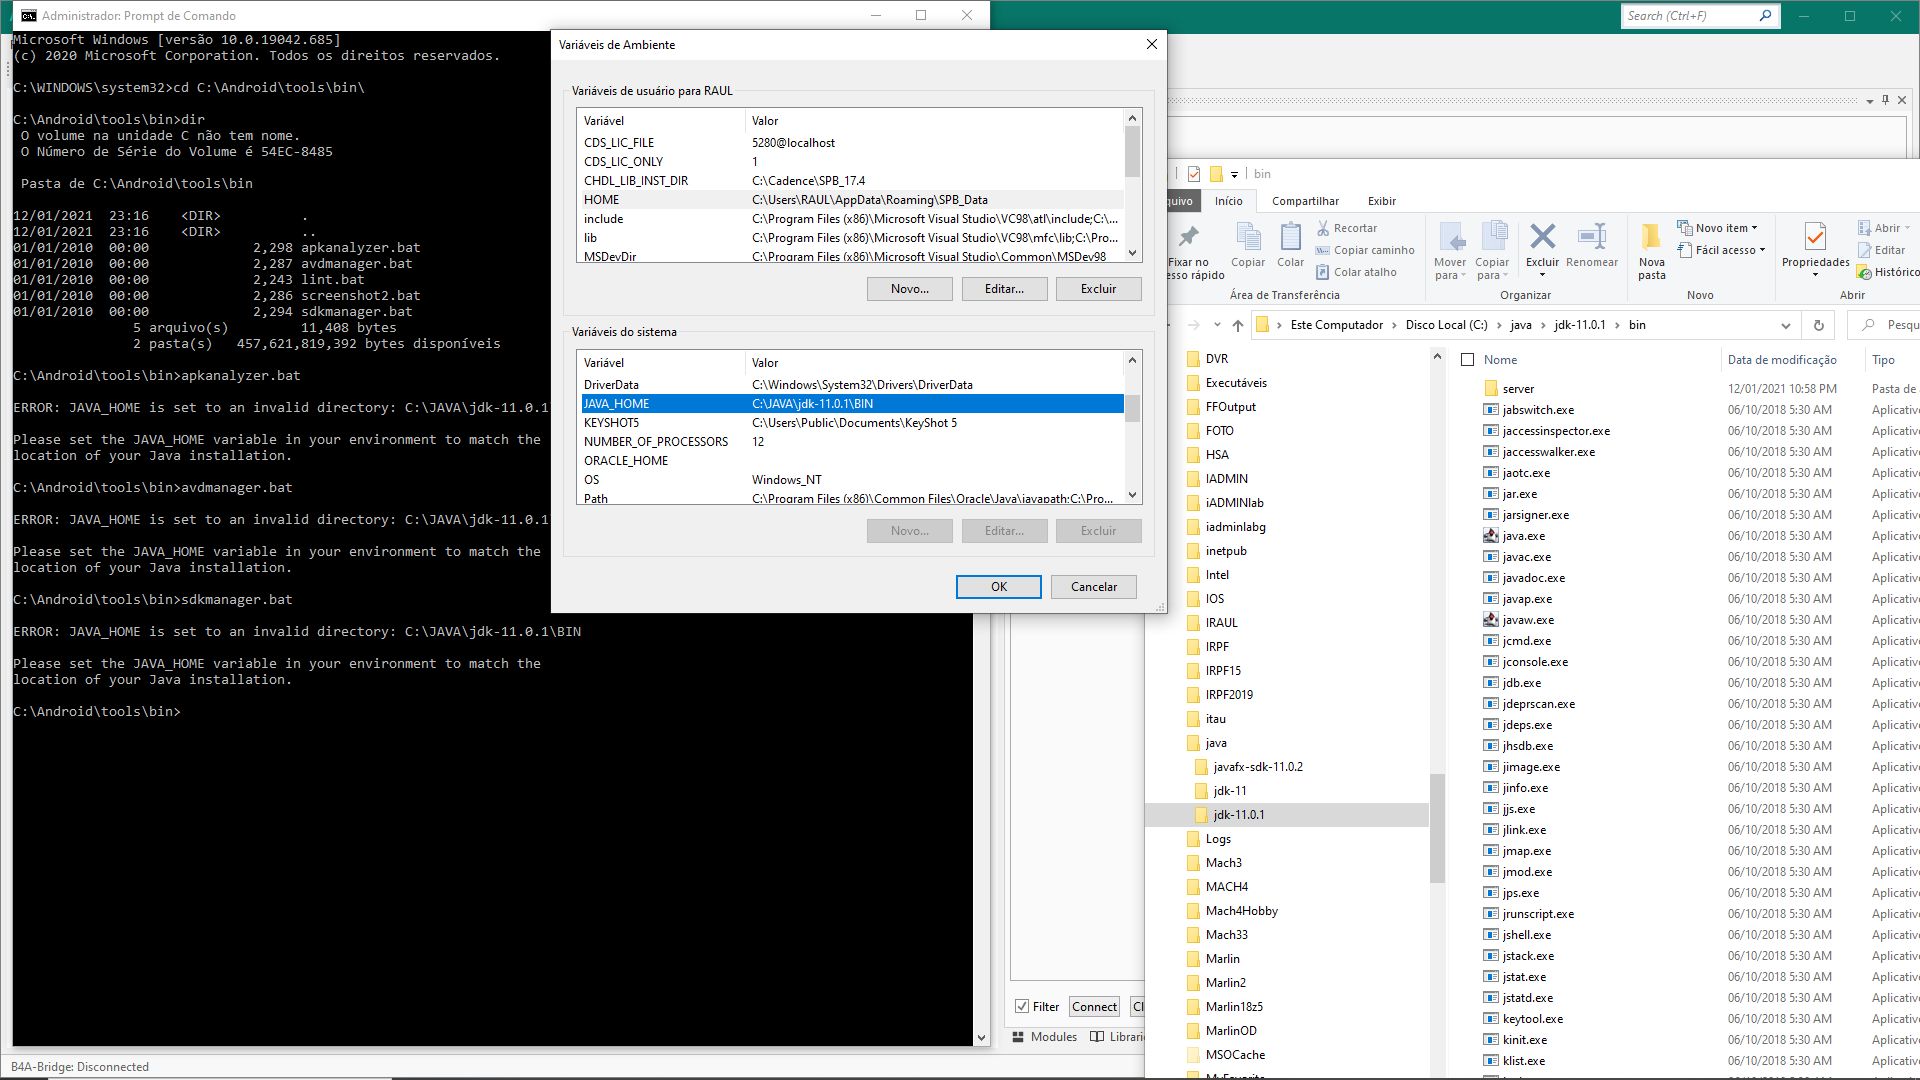Viewport: 1920px width, 1080px height.
Task: Click the Renomear icon in ribbon
Action: pyautogui.click(x=1591, y=238)
